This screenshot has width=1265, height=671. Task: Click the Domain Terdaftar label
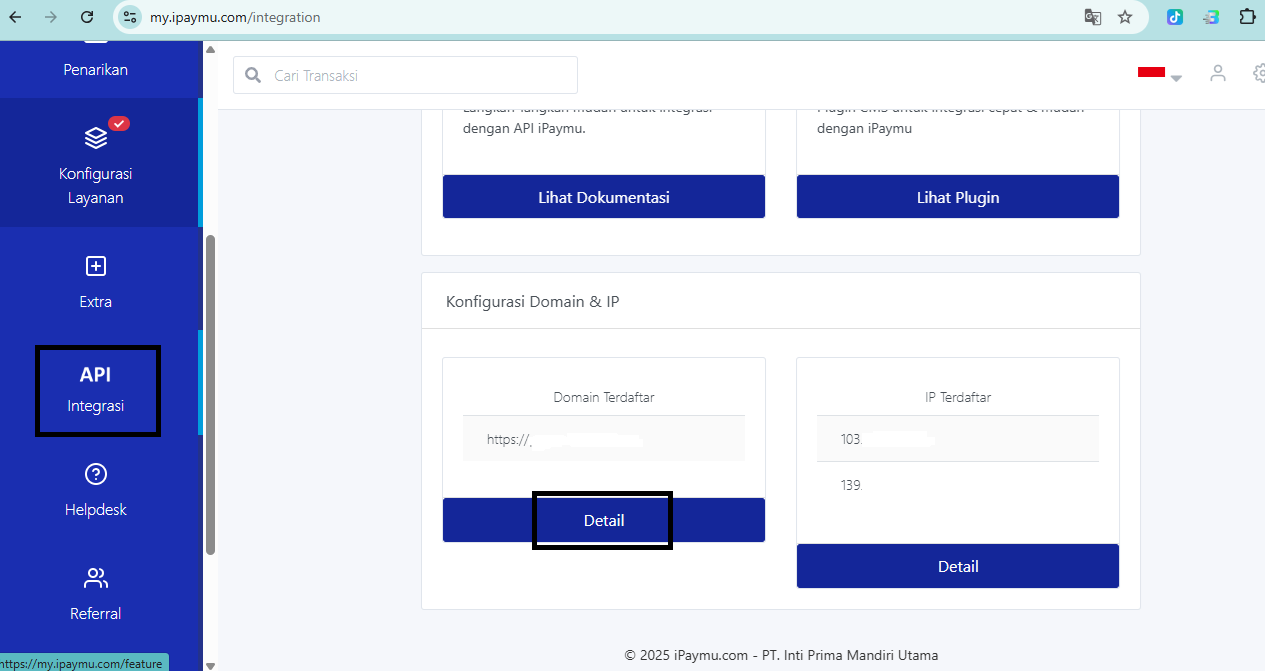(x=604, y=397)
